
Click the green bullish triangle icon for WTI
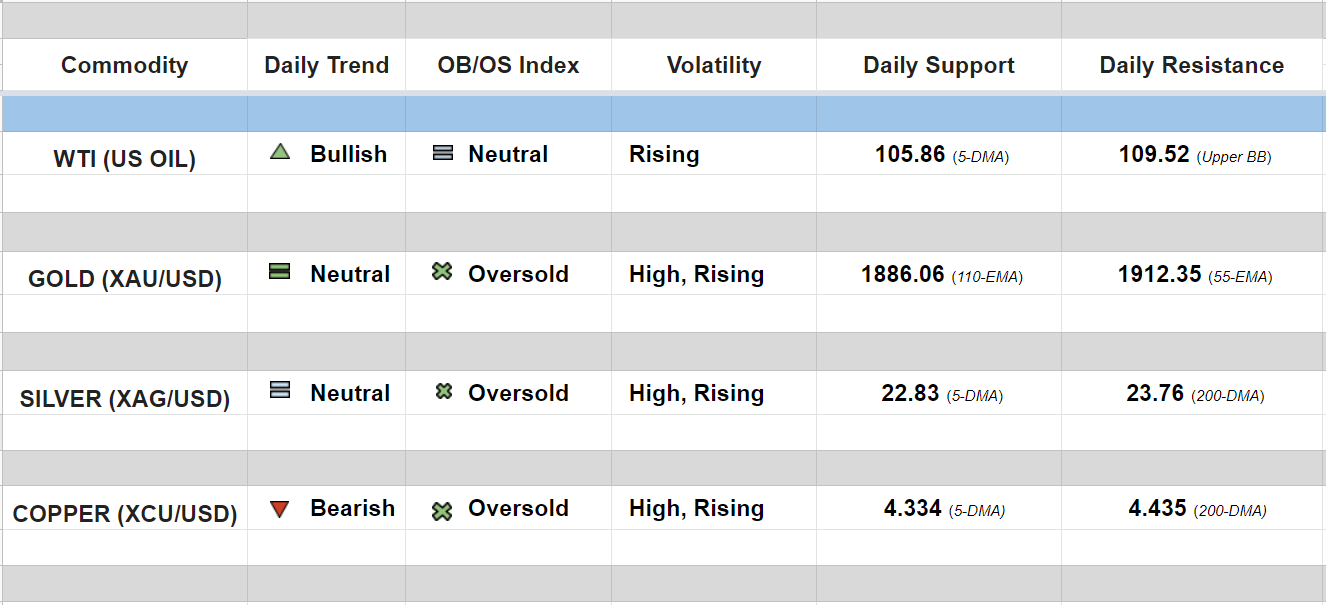click(x=280, y=153)
